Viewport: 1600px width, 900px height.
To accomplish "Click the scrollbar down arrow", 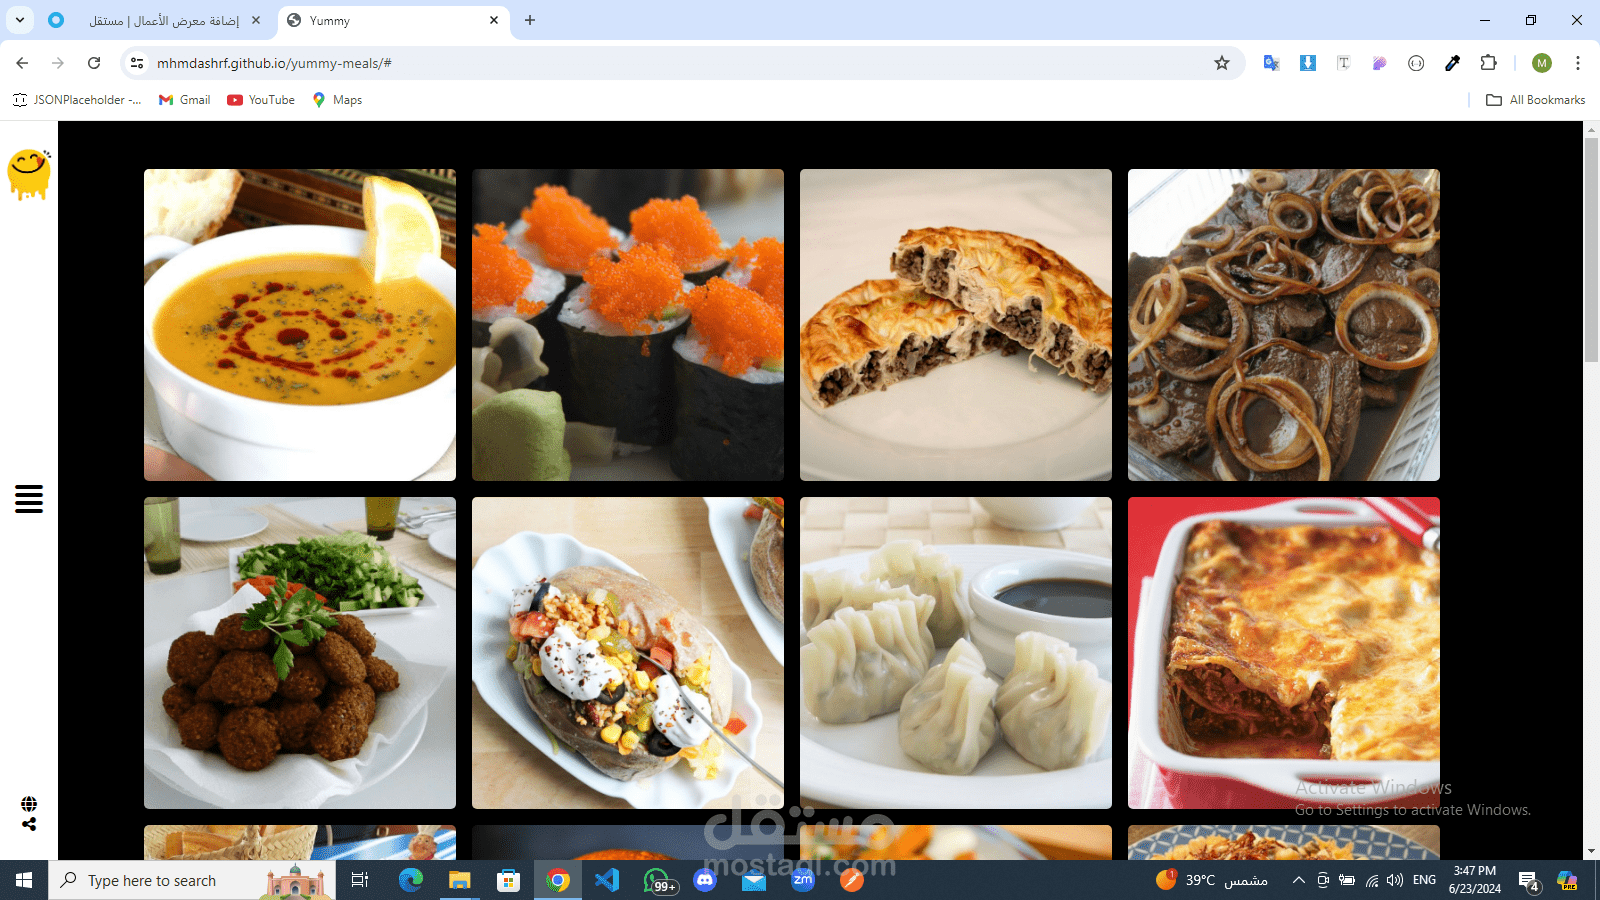I will click(1591, 851).
